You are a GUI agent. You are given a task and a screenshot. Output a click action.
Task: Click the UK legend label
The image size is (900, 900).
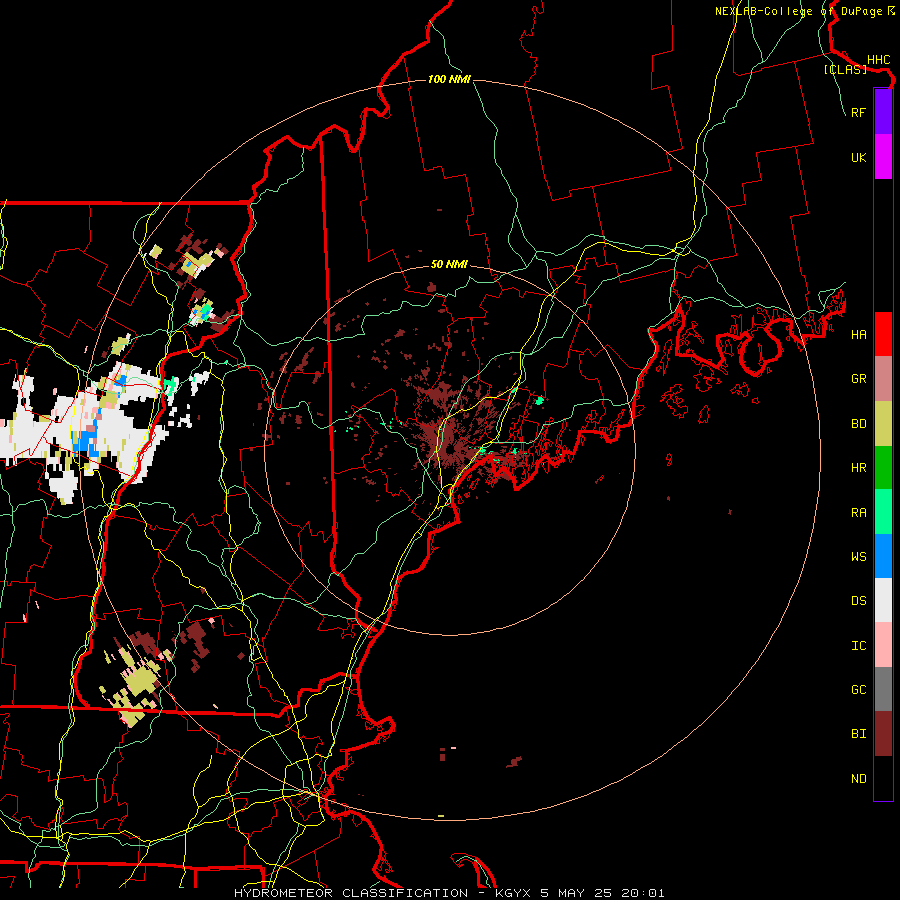pos(858,157)
